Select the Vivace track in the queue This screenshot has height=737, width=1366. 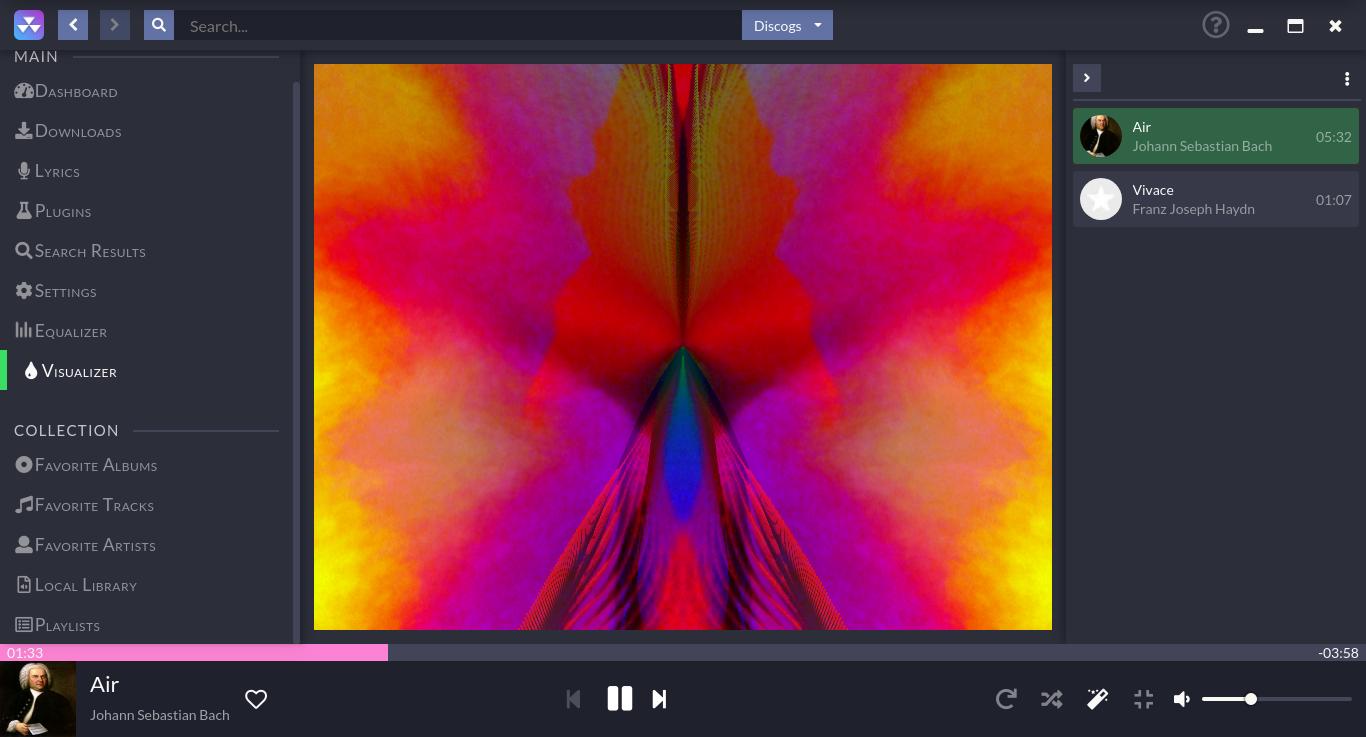pyautogui.click(x=1216, y=199)
